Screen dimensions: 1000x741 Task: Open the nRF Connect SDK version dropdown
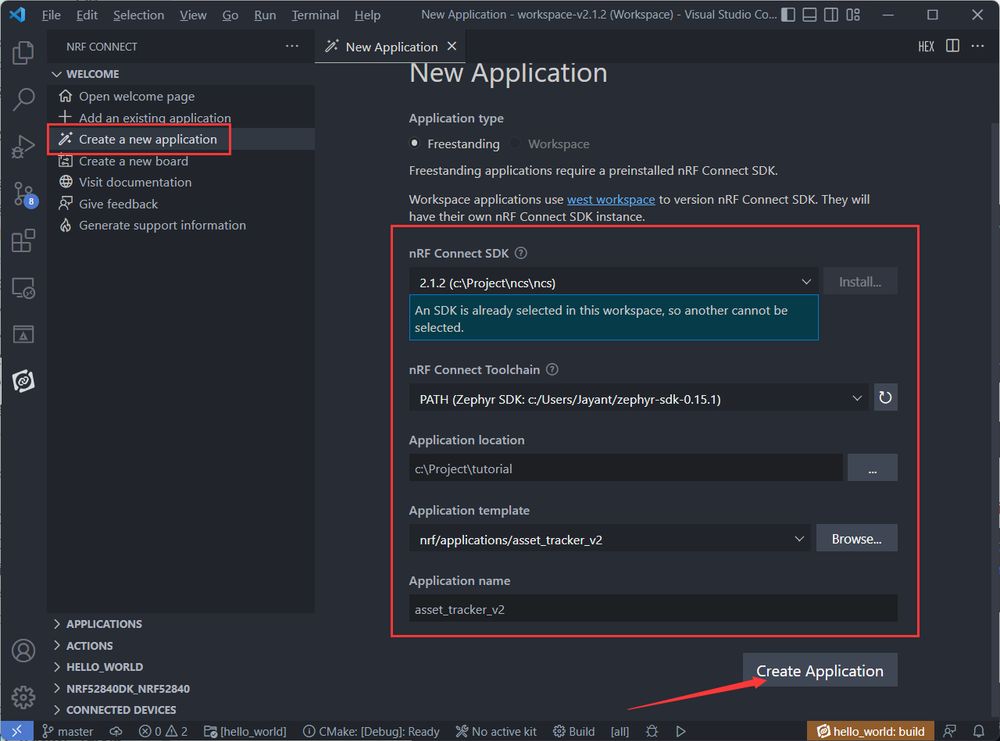click(614, 282)
